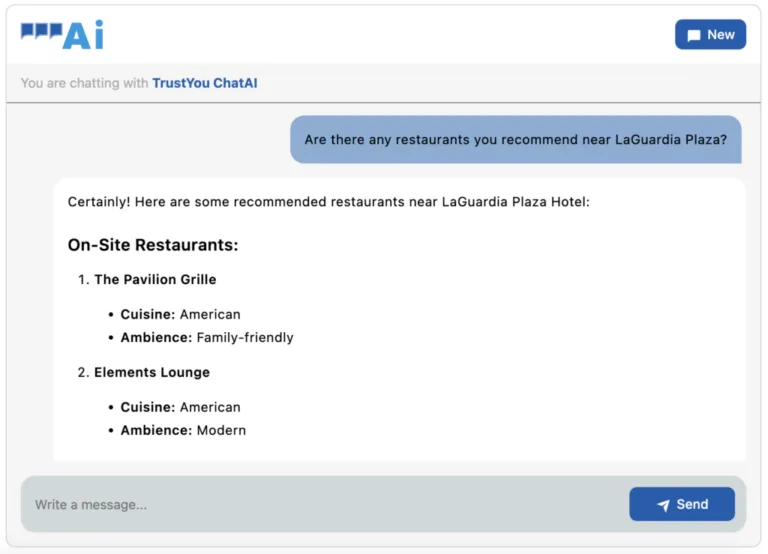
Task: Click the 'On-Site Restaurants:' heading
Action: tap(153, 245)
